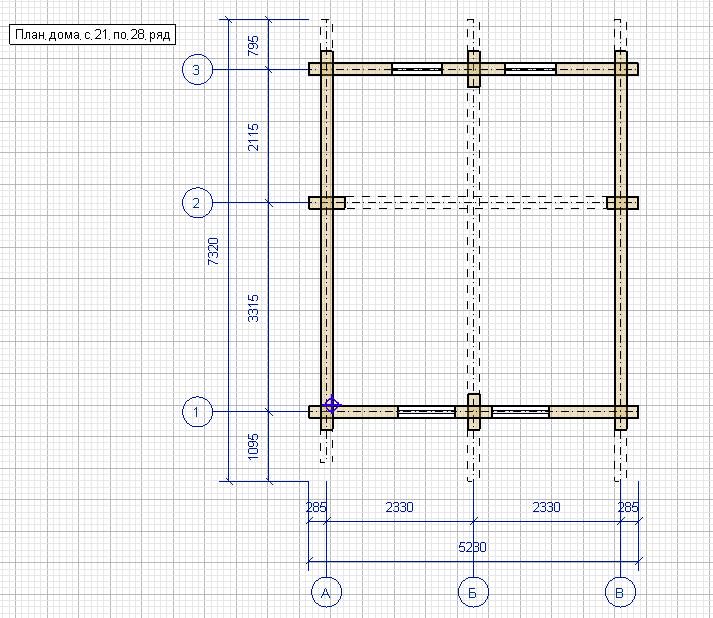
Task: Select the right window opening in top wall
Action: [x=530, y=69]
